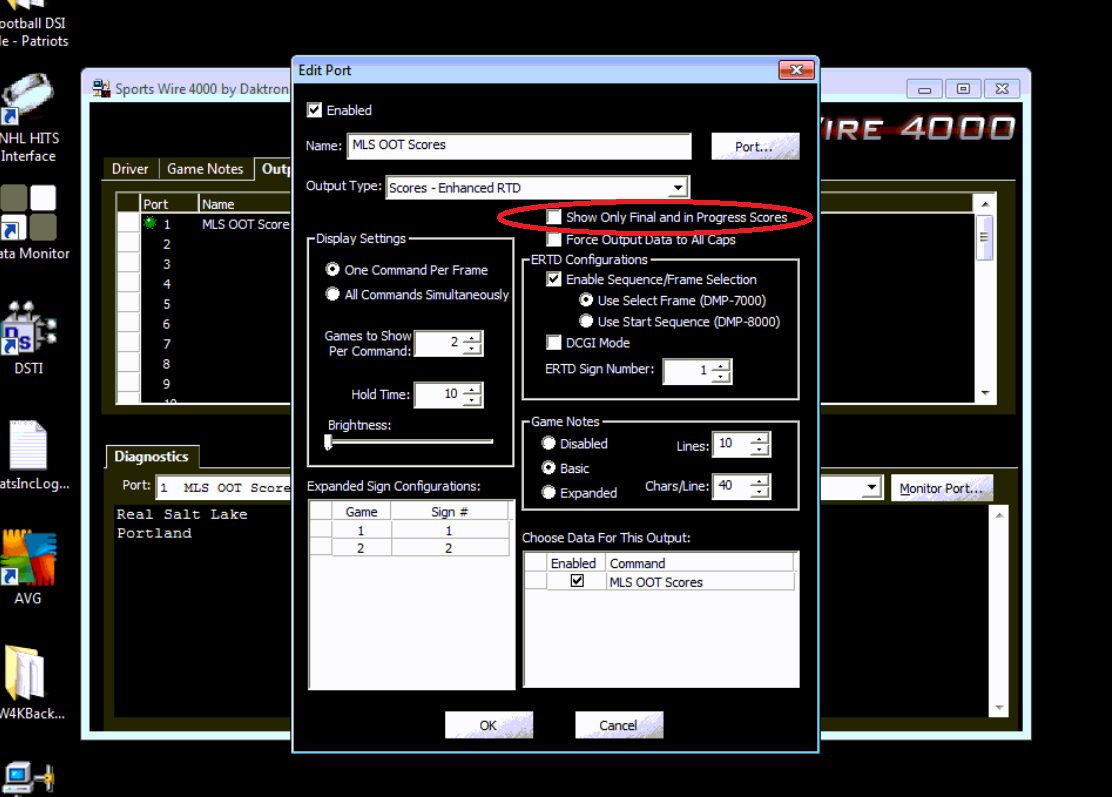Screen dimensions: 1112x797
Task: Click the green status icon for port 1
Action: [150, 224]
